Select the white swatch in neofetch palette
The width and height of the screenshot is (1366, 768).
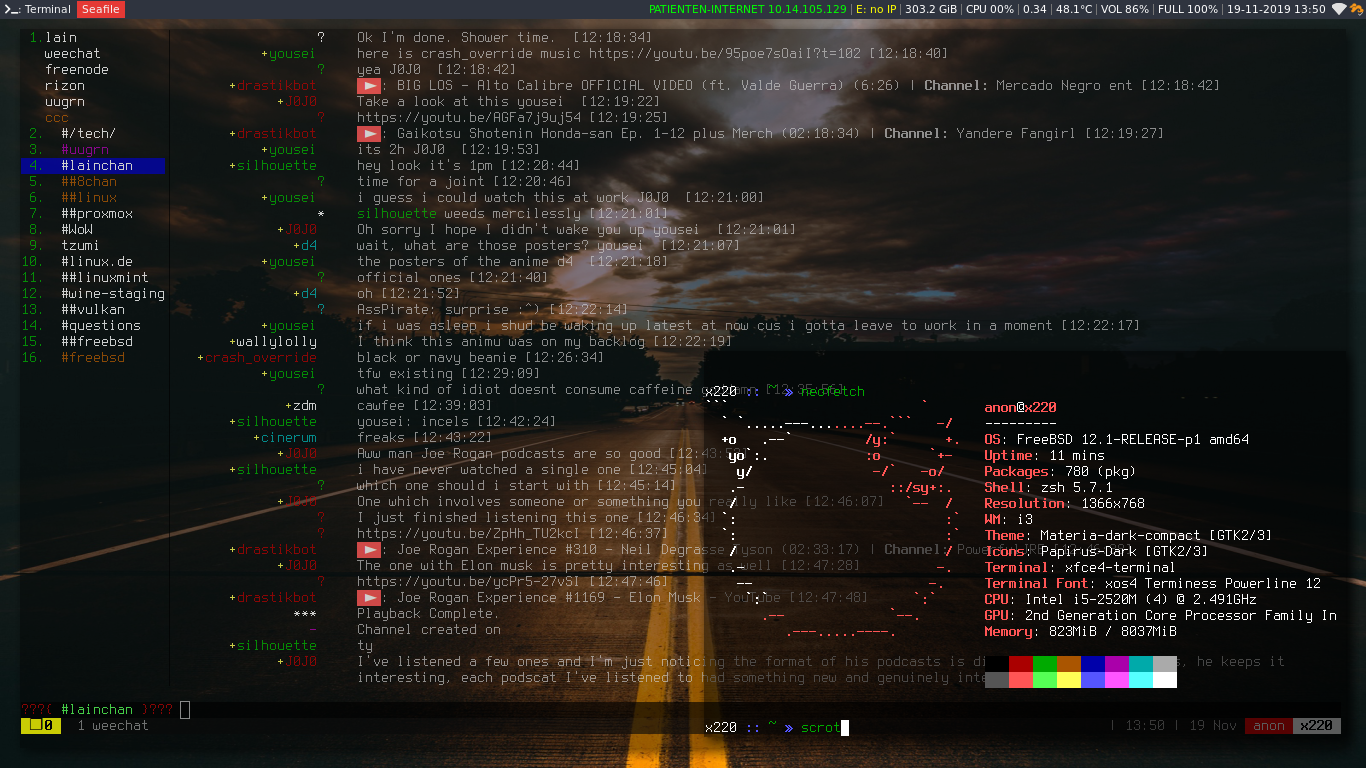[1165, 680]
